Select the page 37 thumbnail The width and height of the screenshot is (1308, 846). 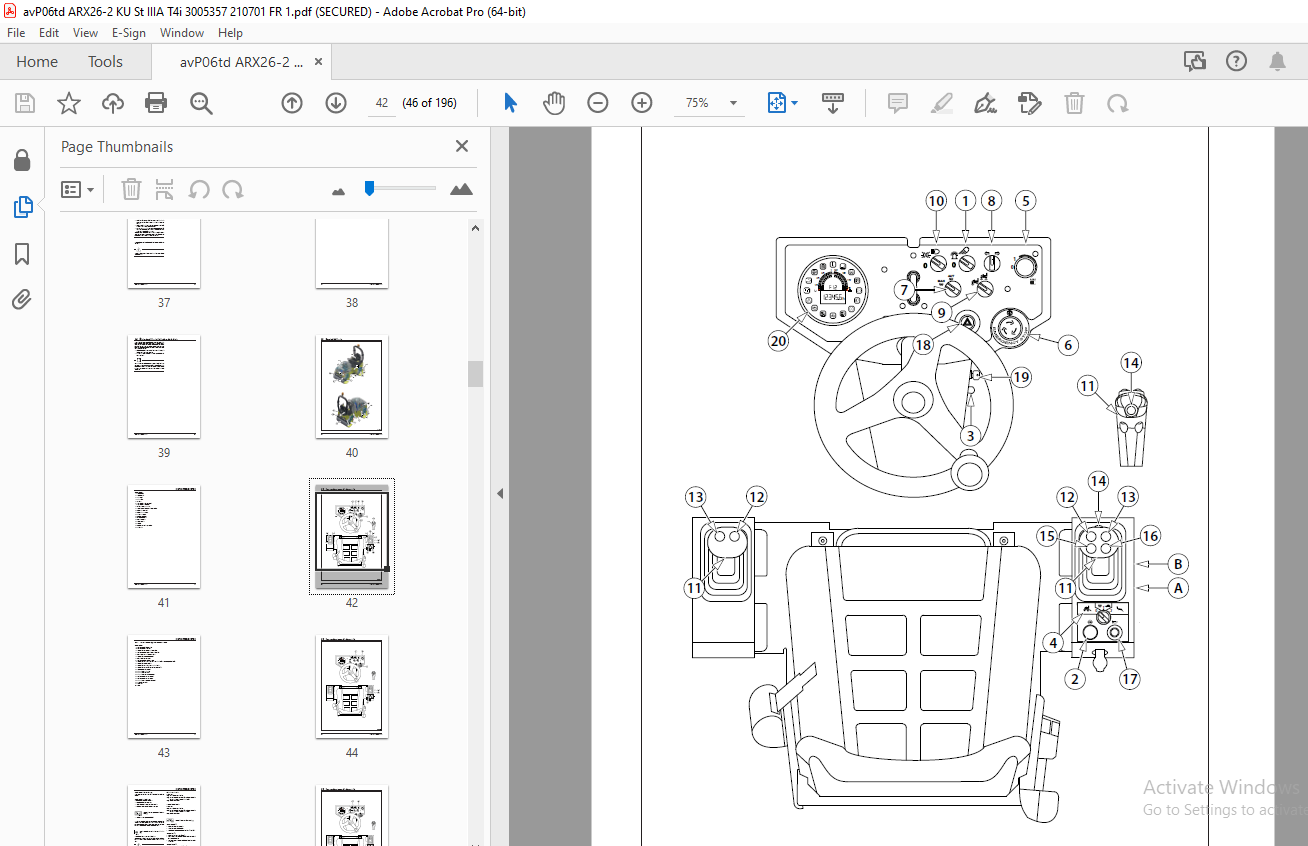pos(164,253)
